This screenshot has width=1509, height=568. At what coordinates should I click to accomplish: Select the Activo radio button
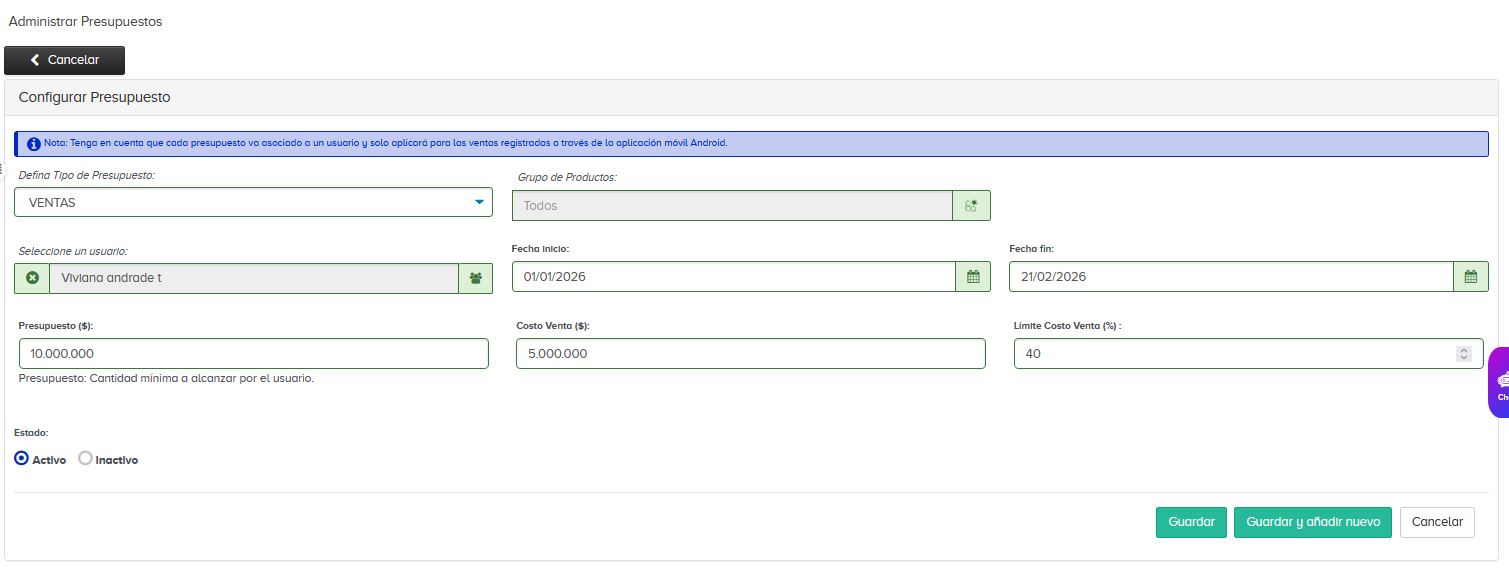[x=22, y=458]
